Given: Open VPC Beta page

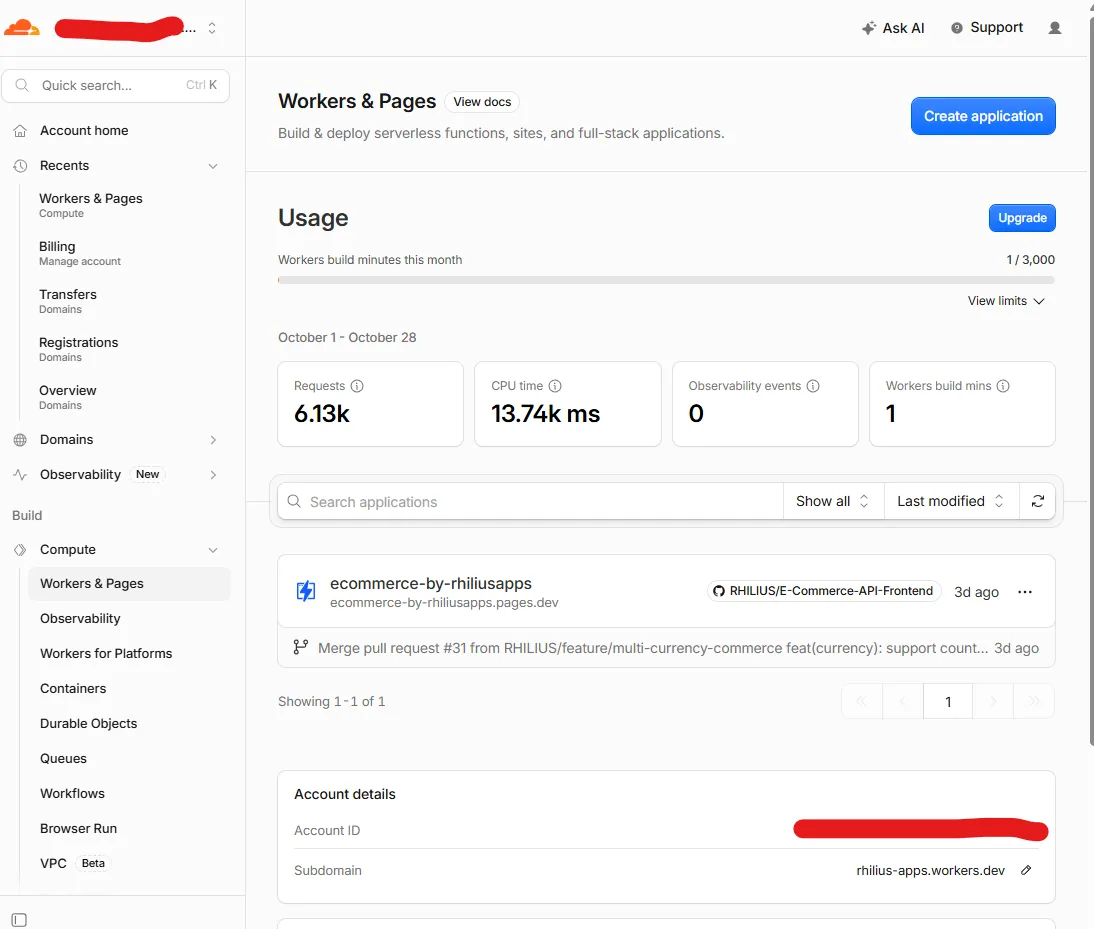Looking at the screenshot, I should coord(75,863).
